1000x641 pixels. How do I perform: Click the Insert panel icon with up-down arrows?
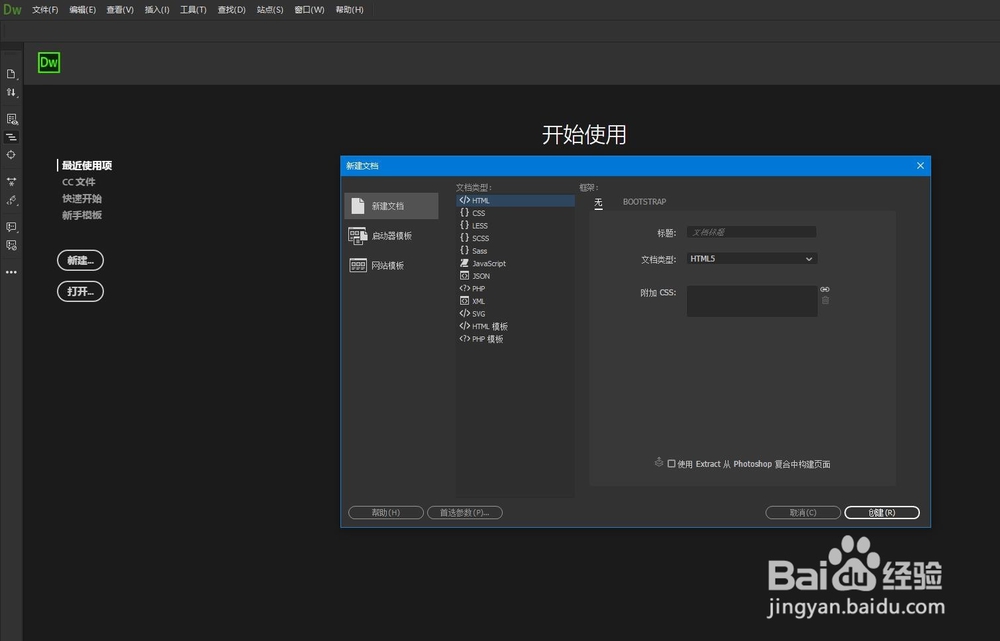[x=11, y=93]
